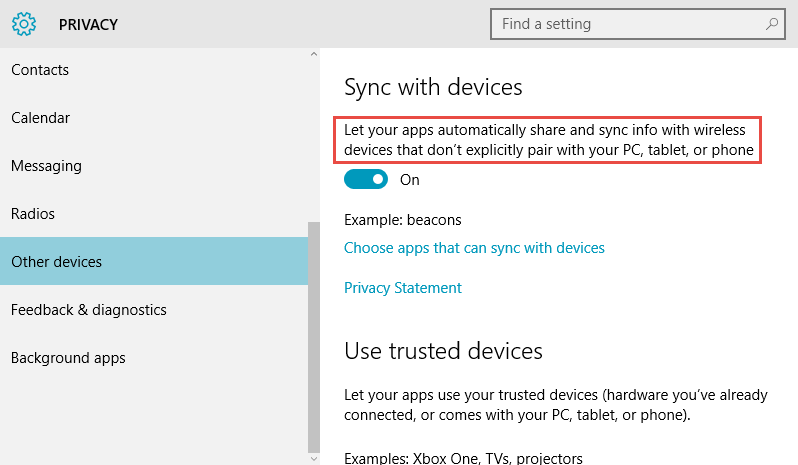
Task: Click the Settings gear icon
Action: click(24, 24)
